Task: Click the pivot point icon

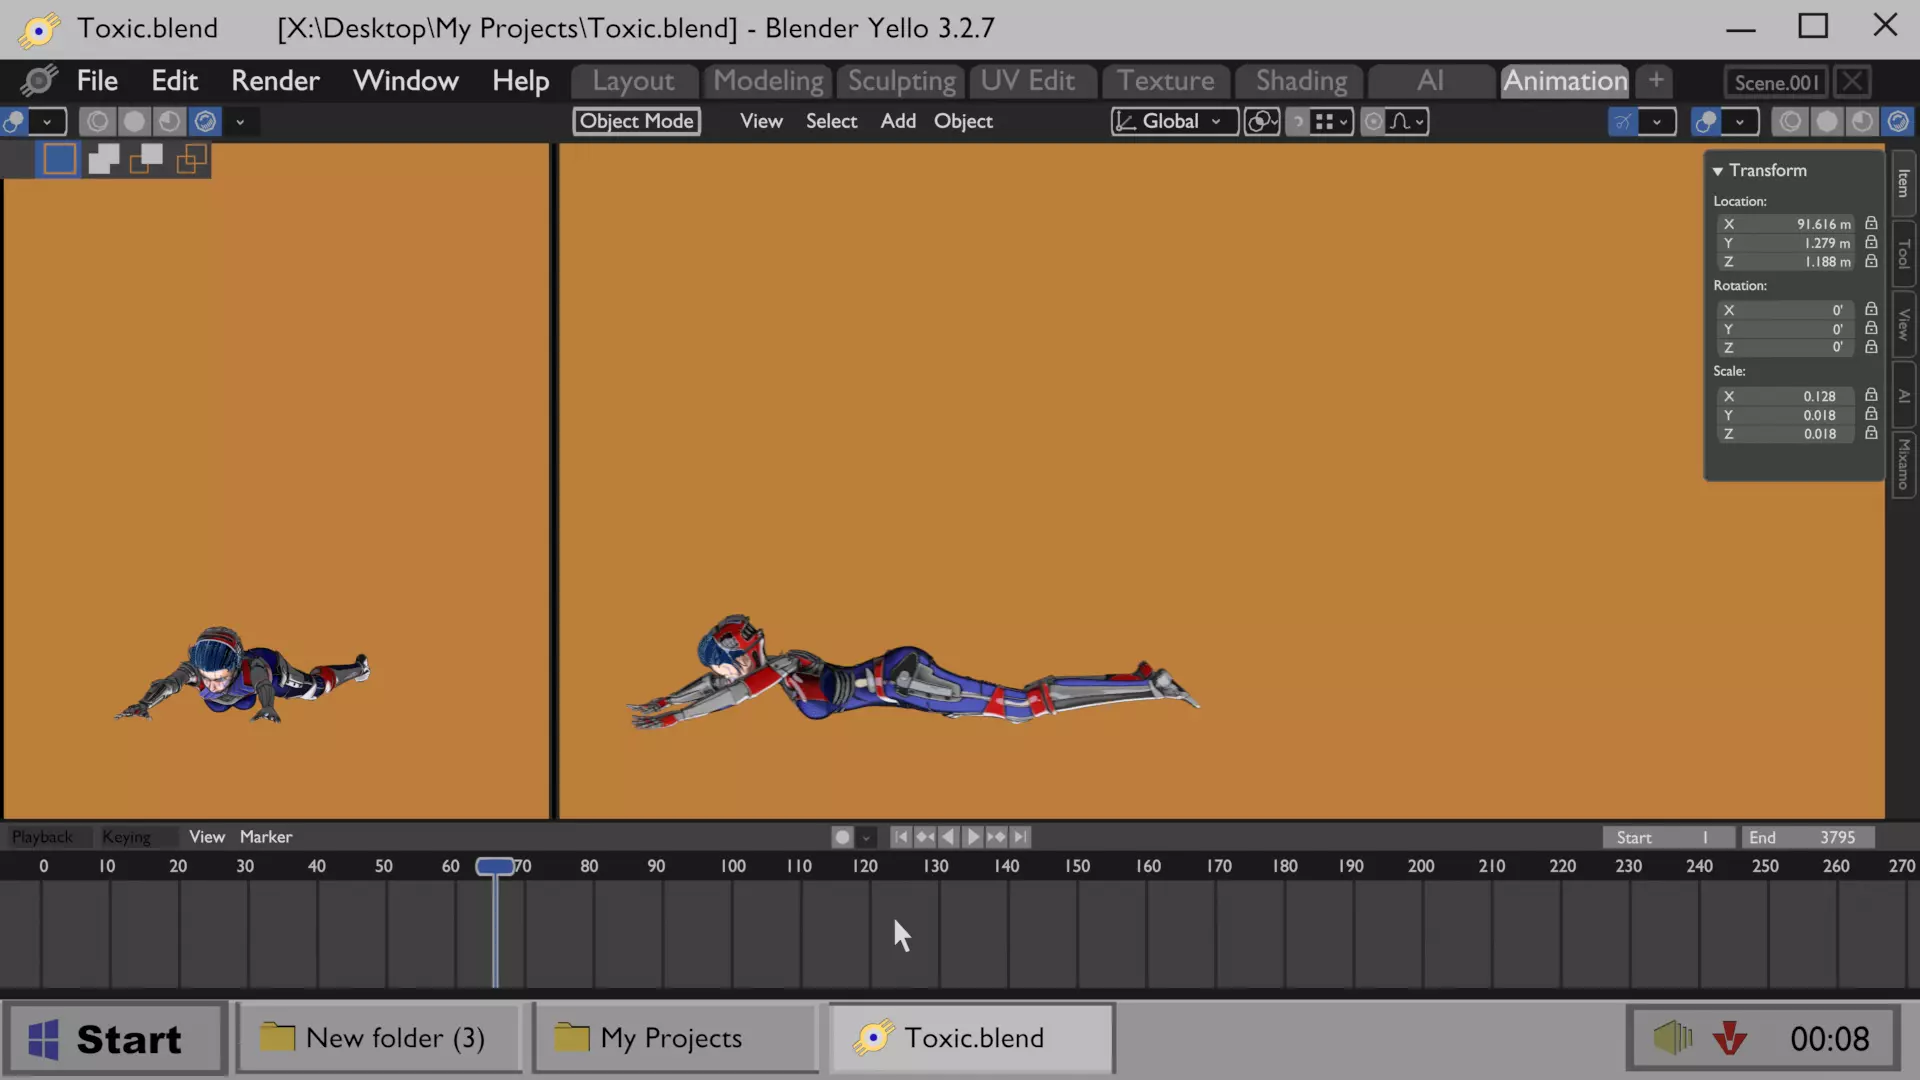Action: point(1262,122)
